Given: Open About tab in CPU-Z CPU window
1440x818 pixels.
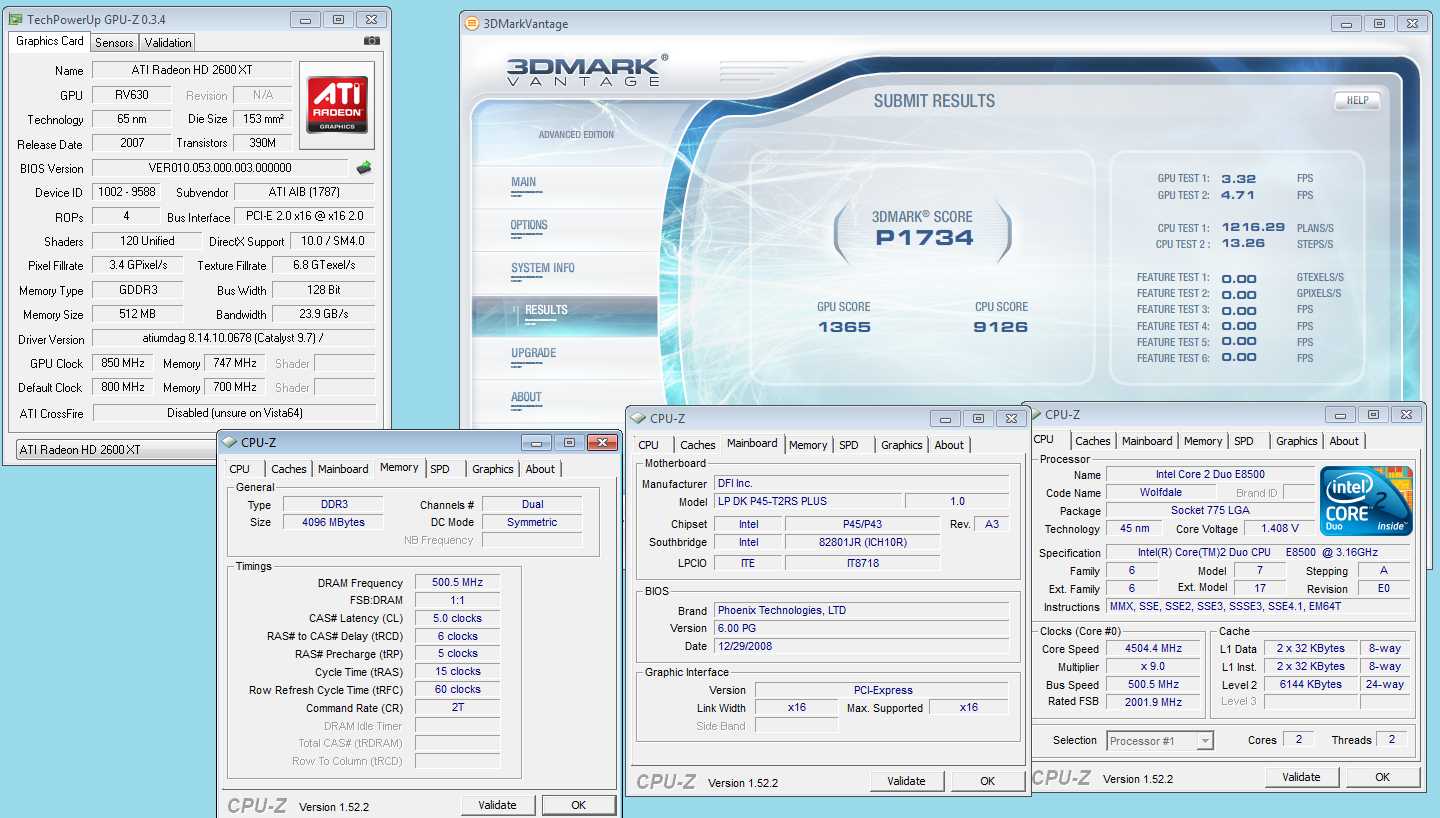Looking at the screenshot, I should tap(1344, 441).
